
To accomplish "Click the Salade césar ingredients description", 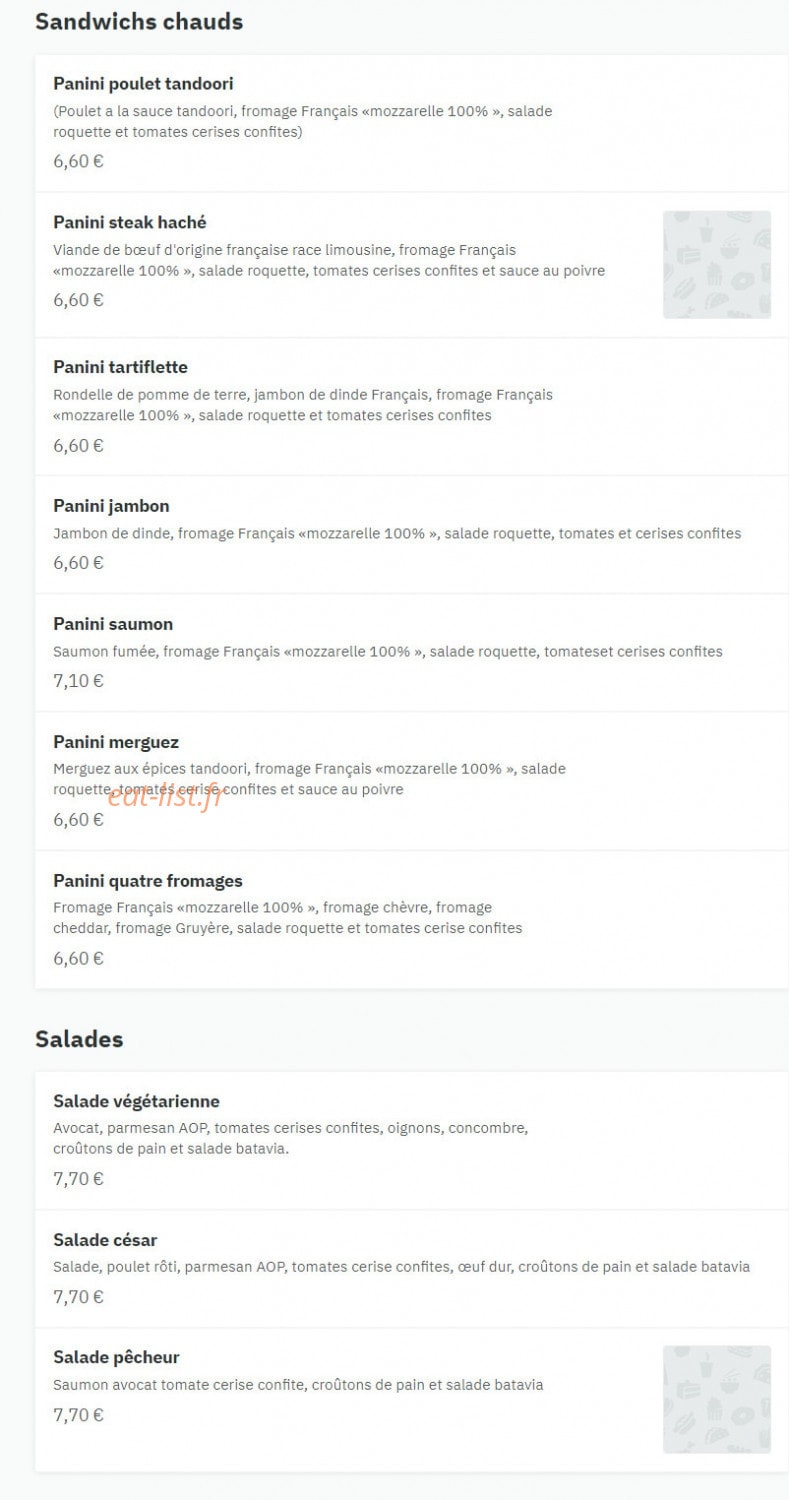I will click(x=401, y=1267).
